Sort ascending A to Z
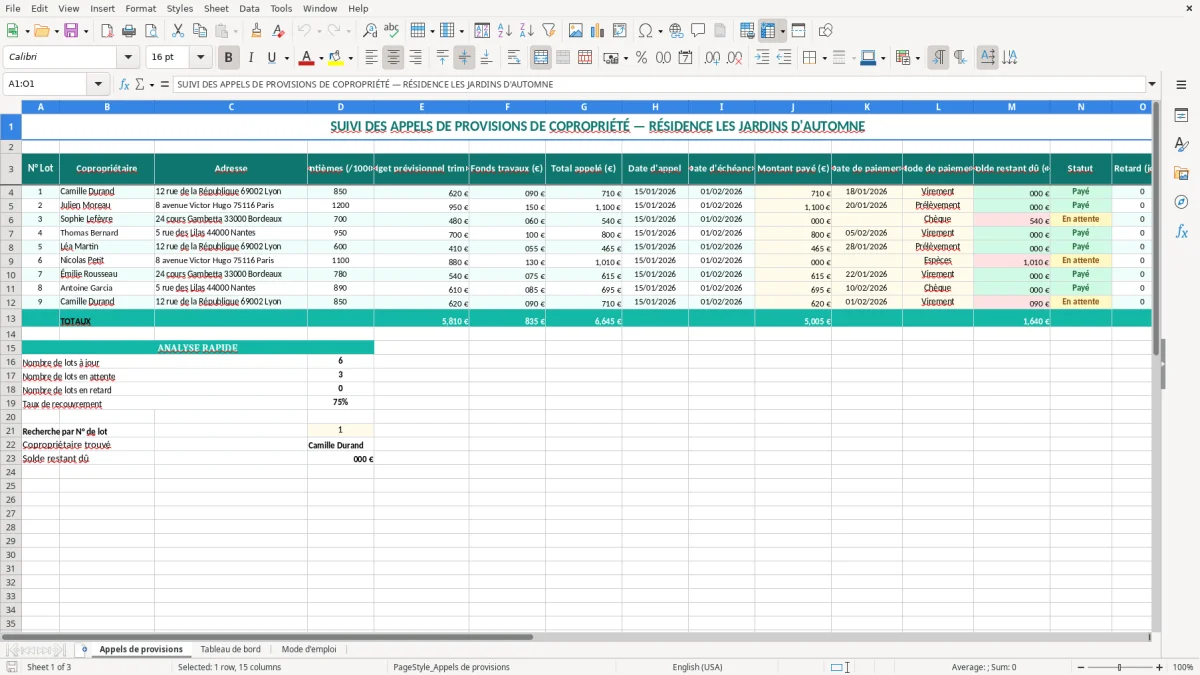Screen dimensions: 1200x675 coord(505,31)
